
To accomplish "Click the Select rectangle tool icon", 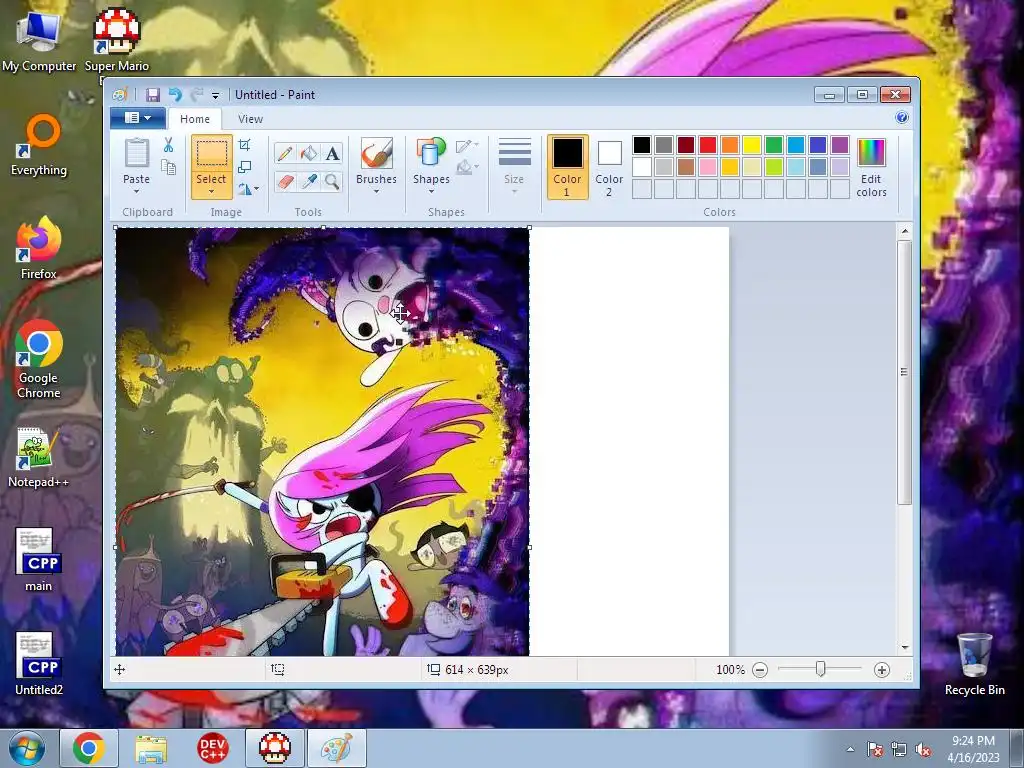I will click(212, 154).
